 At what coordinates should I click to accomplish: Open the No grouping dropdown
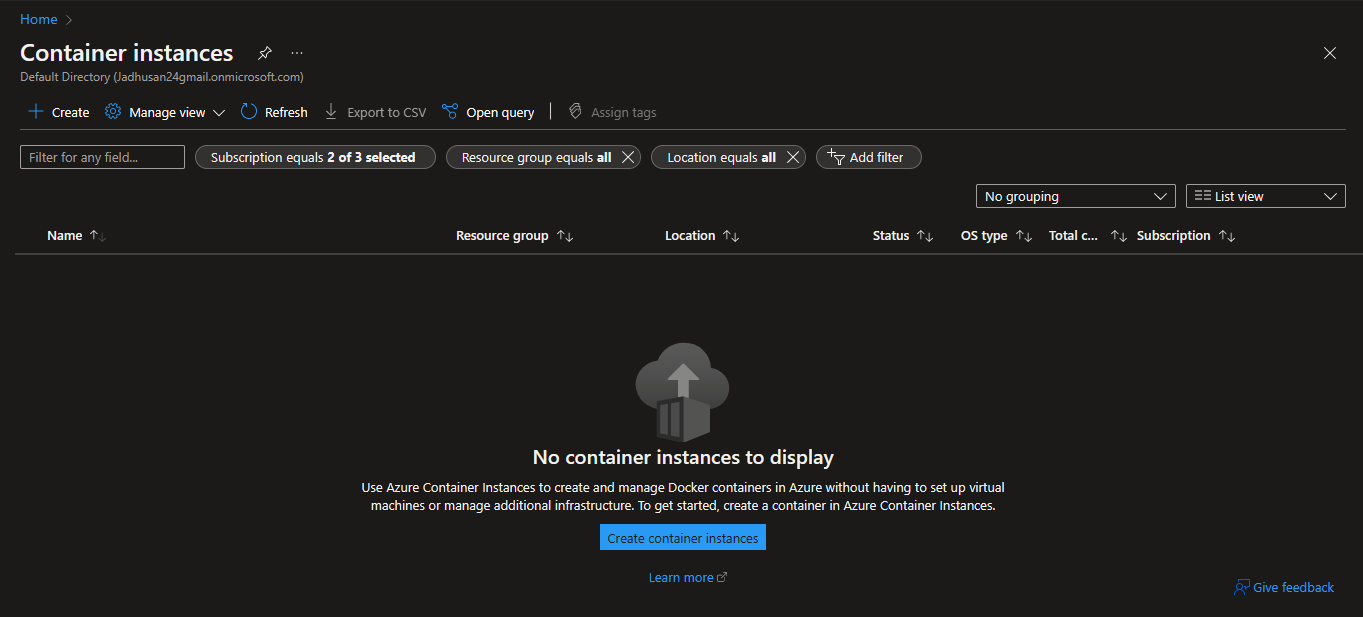1075,196
